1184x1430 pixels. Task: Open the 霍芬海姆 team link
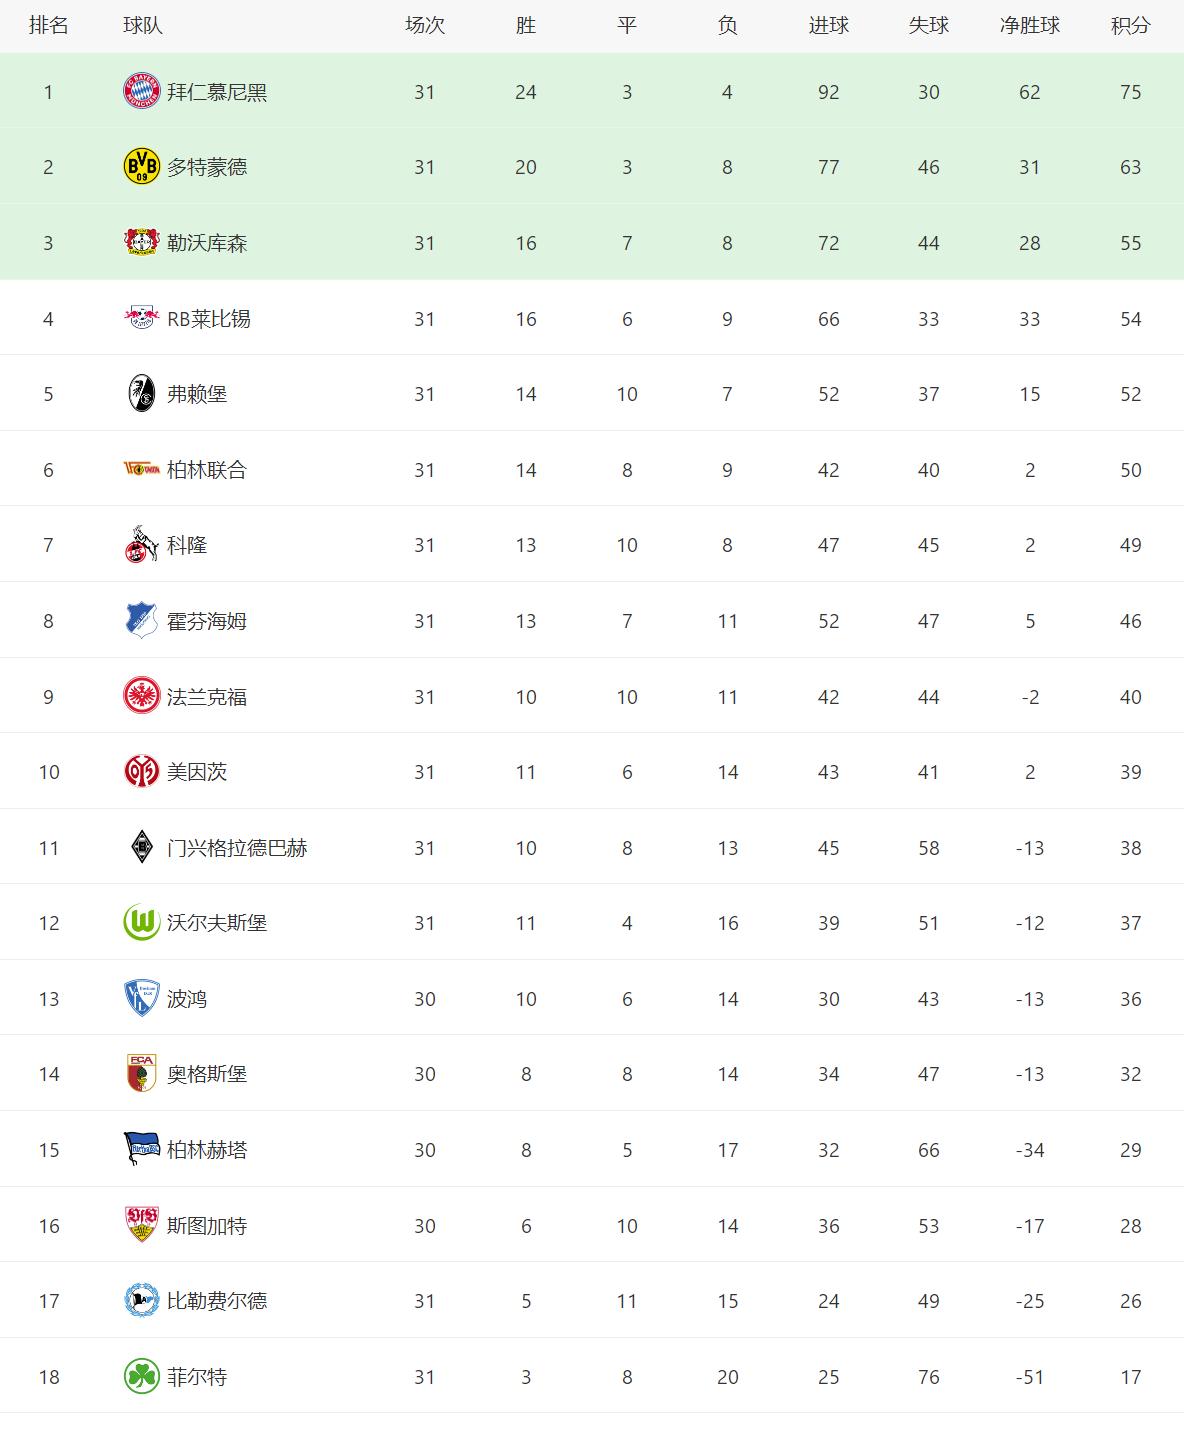click(207, 621)
